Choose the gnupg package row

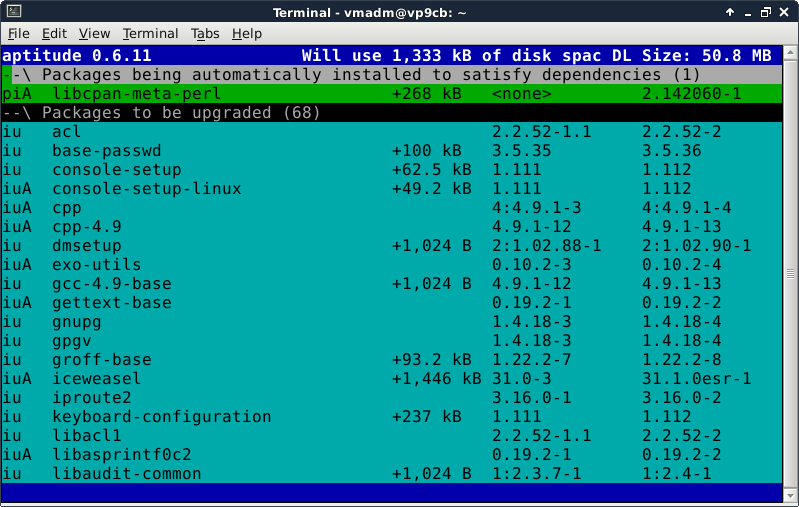pos(77,322)
